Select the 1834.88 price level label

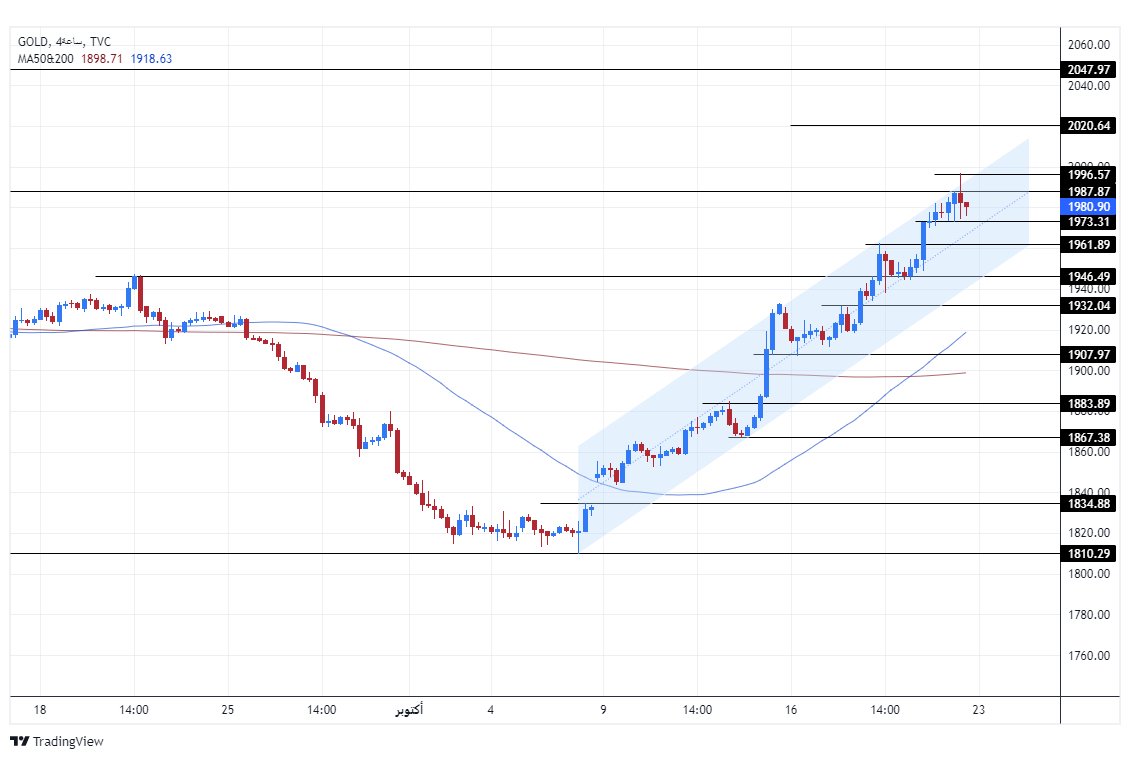tap(1088, 504)
